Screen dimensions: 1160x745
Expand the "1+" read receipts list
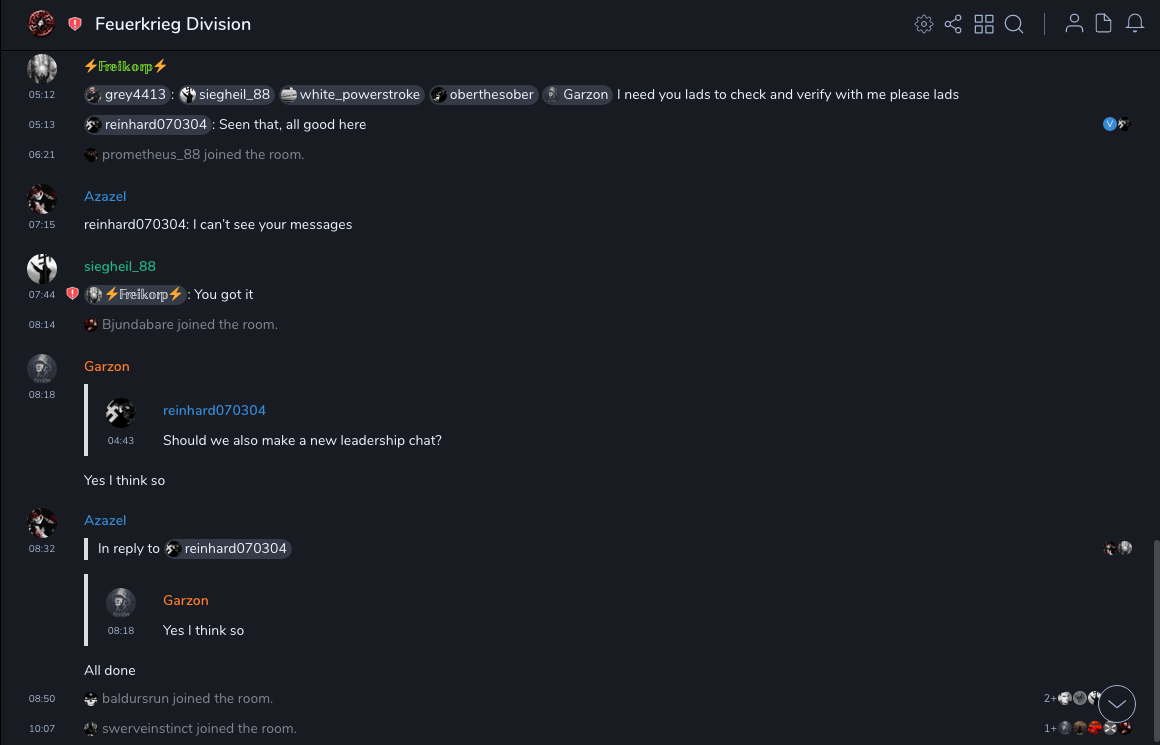point(1050,728)
